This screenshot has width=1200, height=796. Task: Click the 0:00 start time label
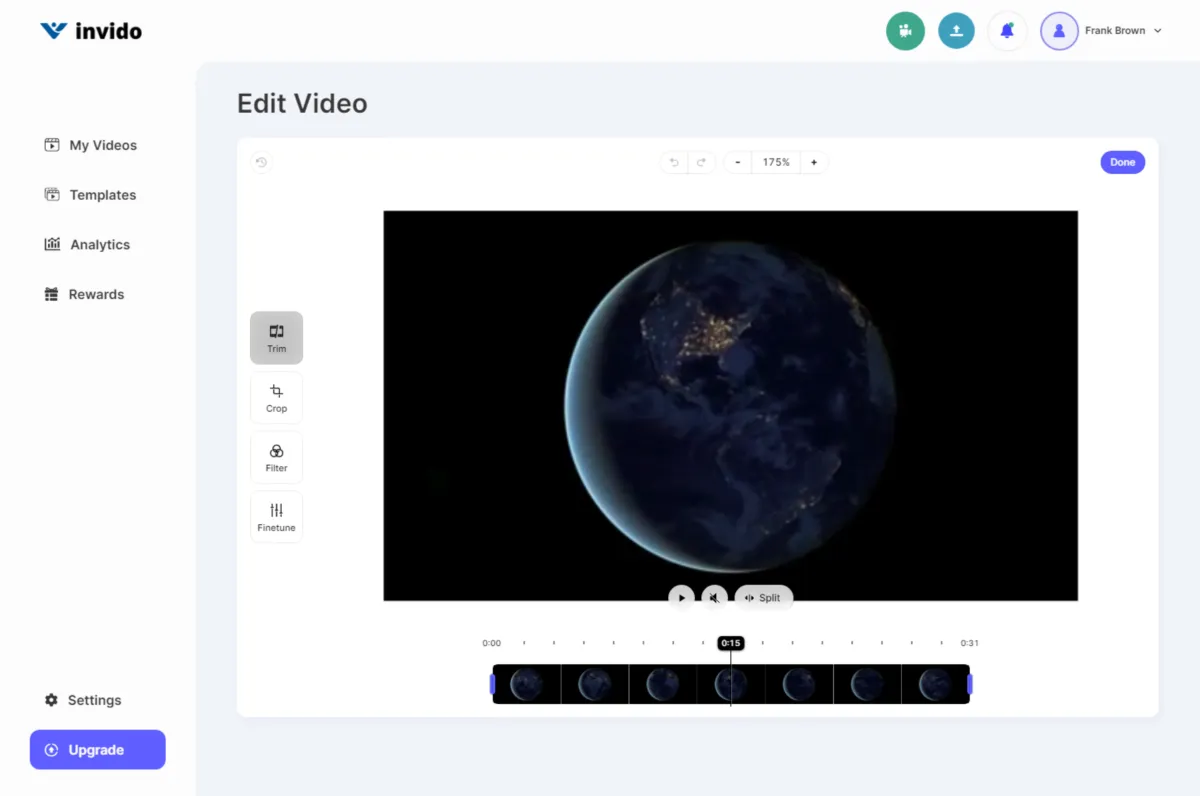(x=491, y=643)
